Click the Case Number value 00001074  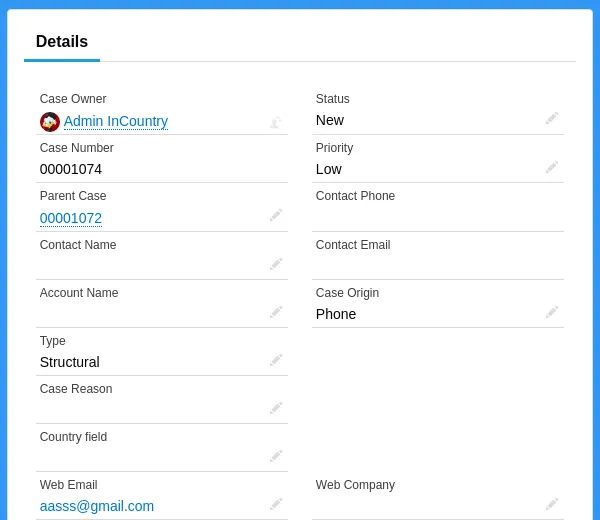(x=71, y=169)
